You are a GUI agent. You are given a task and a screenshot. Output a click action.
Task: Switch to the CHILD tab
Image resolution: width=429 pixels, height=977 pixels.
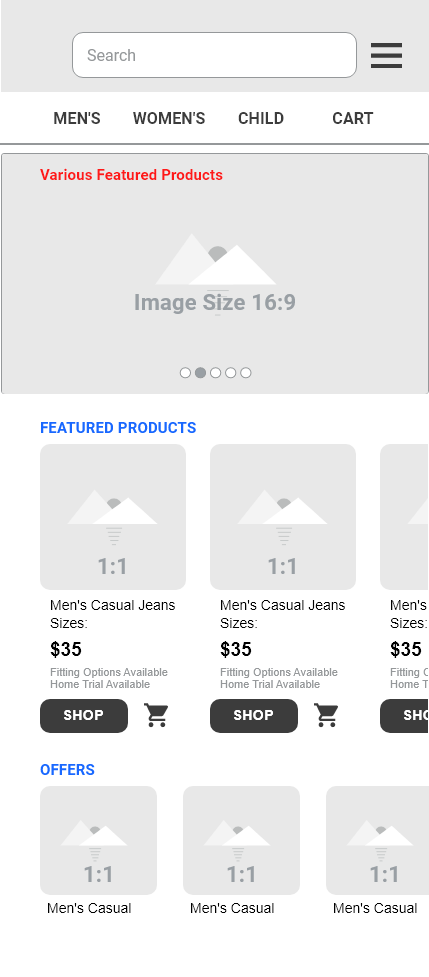(261, 118)
